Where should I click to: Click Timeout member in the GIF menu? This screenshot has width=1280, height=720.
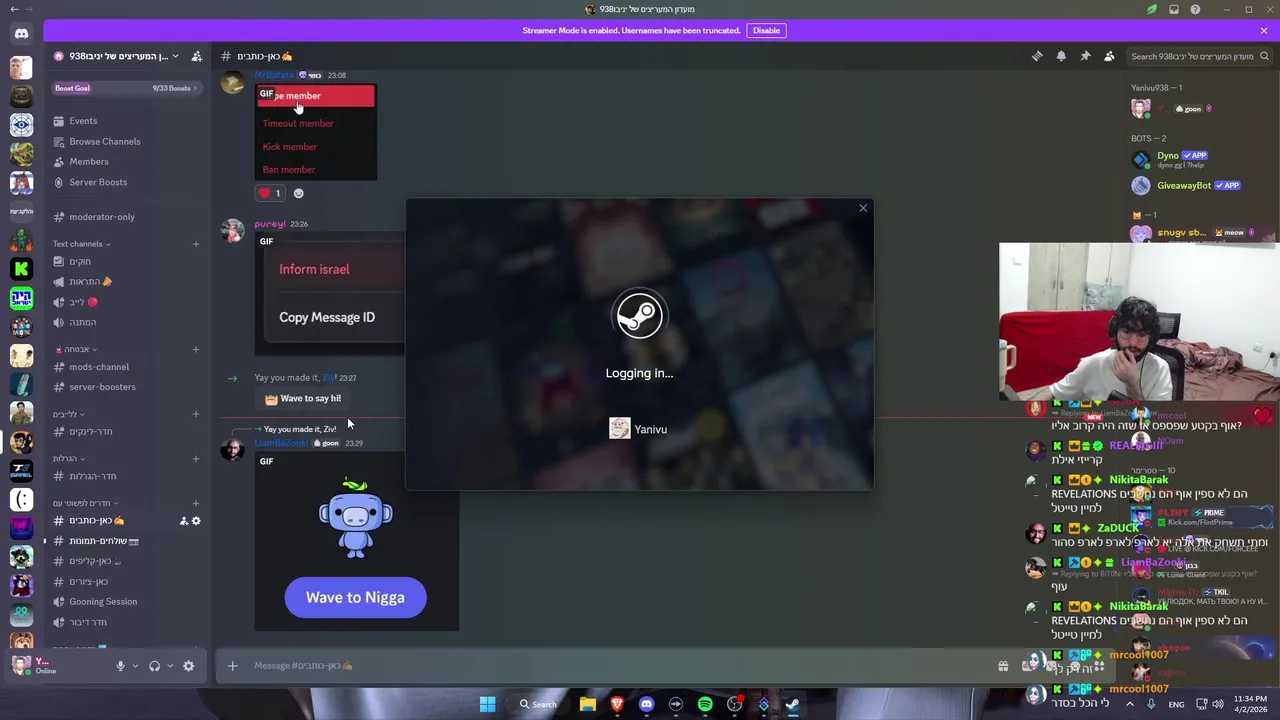coord(298,123)
